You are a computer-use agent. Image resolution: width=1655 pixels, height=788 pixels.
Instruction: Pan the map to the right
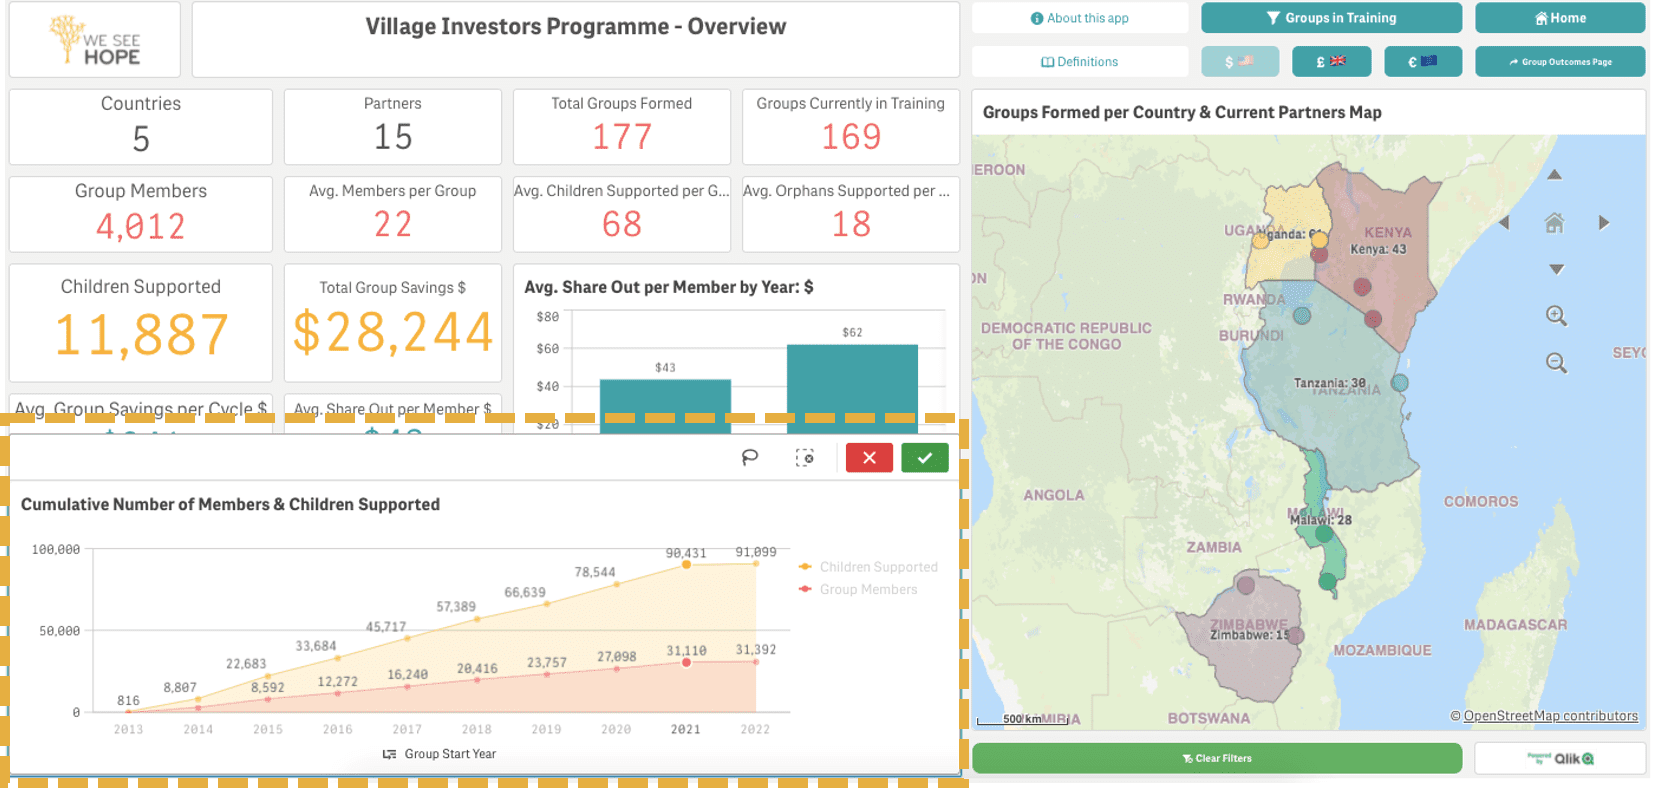[x=1604, y=222]
